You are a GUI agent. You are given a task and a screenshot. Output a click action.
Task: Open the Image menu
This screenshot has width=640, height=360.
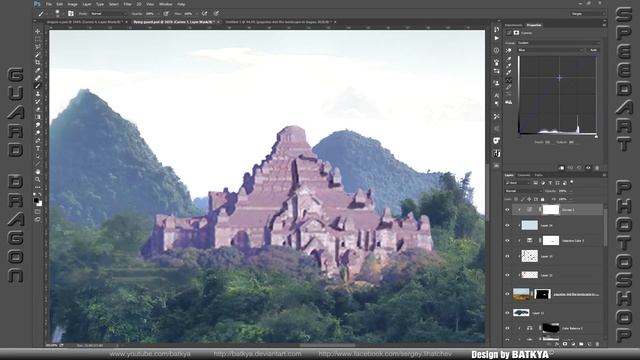click(72, 4)
